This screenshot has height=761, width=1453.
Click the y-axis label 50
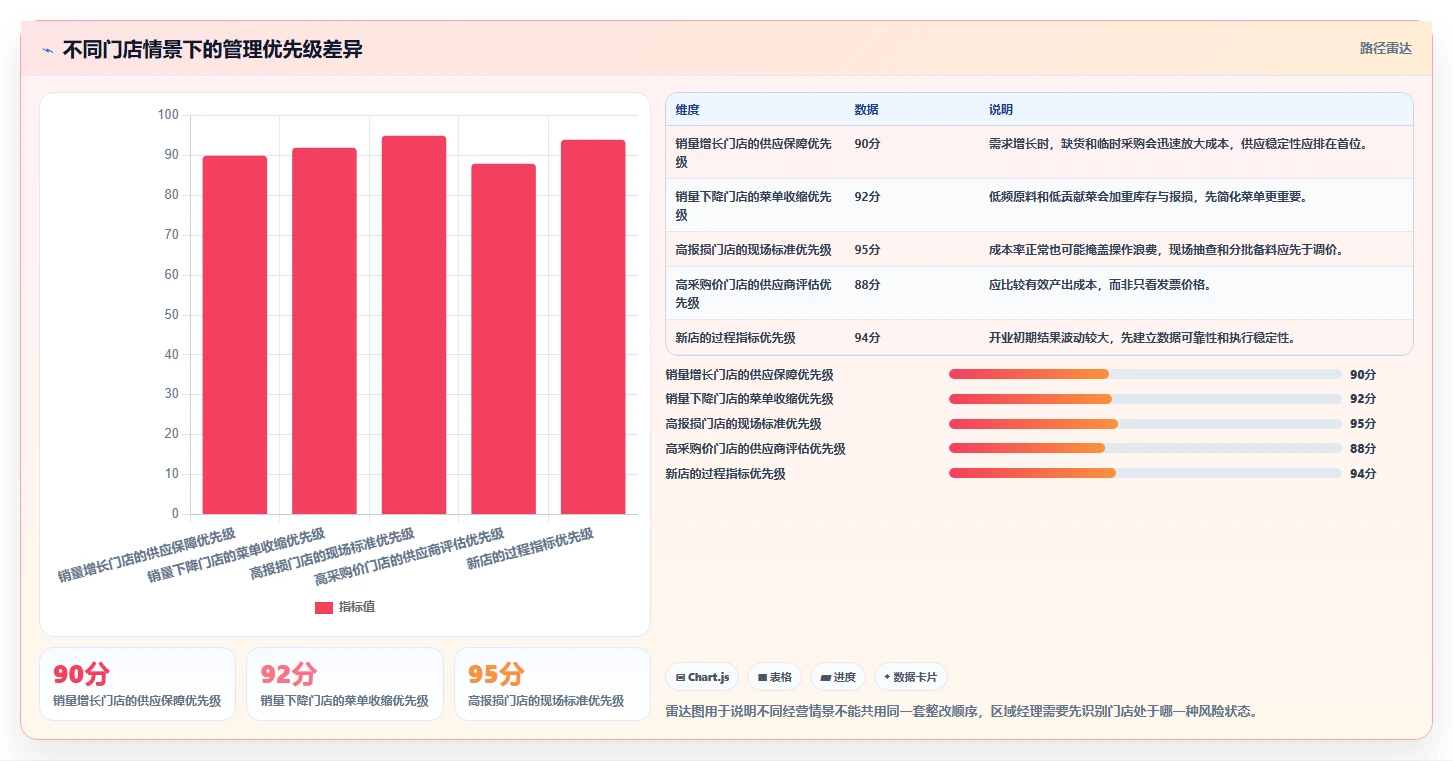point(172,315)
